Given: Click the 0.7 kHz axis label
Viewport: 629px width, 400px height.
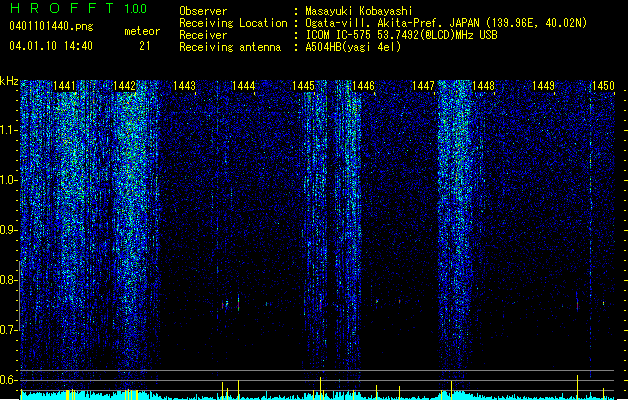Looking at the screenshot, I should (x=9, y=330).
